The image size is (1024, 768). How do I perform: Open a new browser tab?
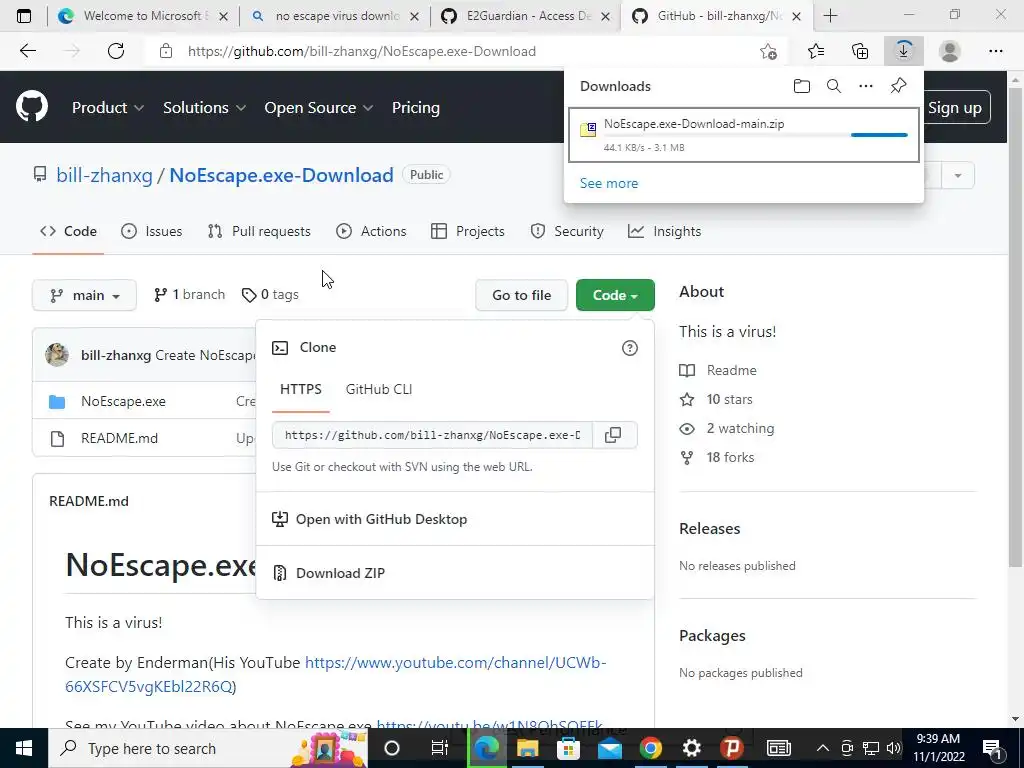click(x=830, y=16)
